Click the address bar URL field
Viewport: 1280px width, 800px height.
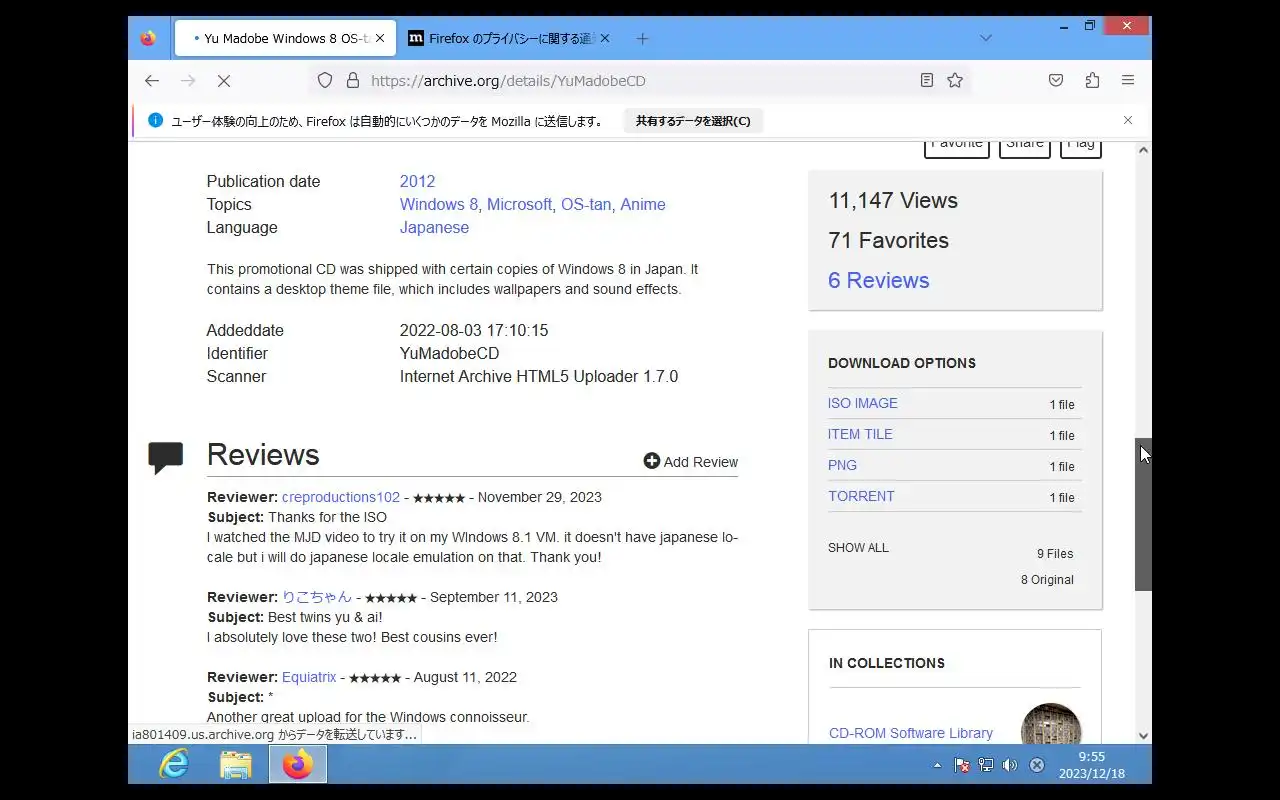pyautogui.click(x=640, y=80)
